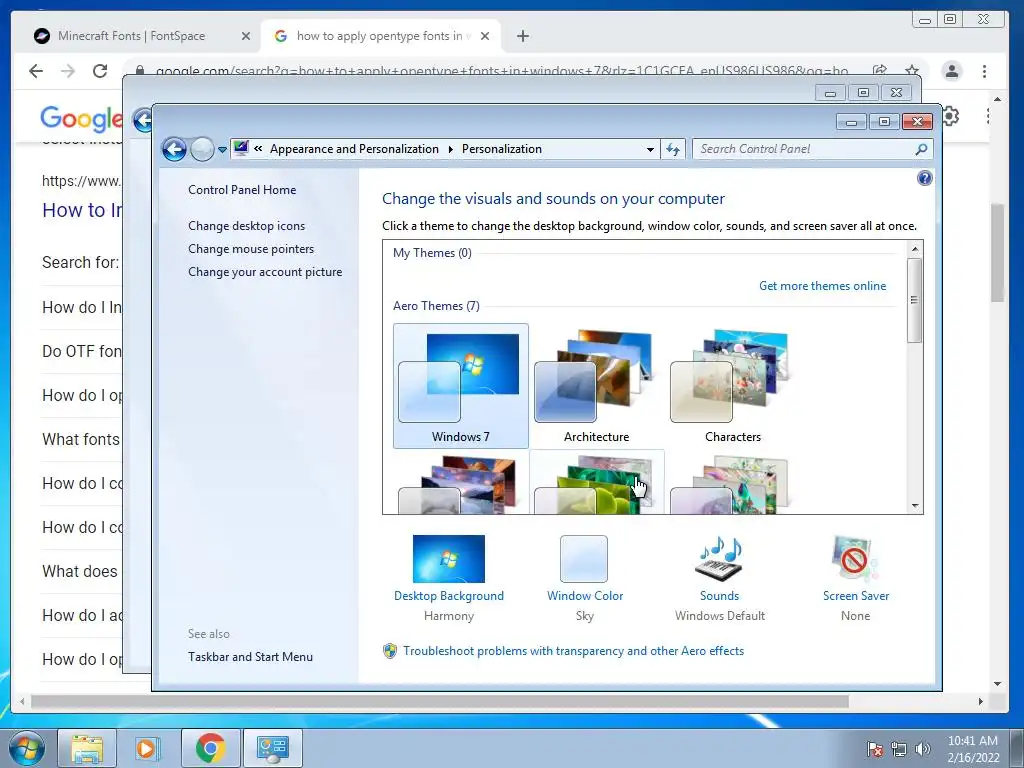
Task: Expand the address bar history dropdown
Action: 650,149
